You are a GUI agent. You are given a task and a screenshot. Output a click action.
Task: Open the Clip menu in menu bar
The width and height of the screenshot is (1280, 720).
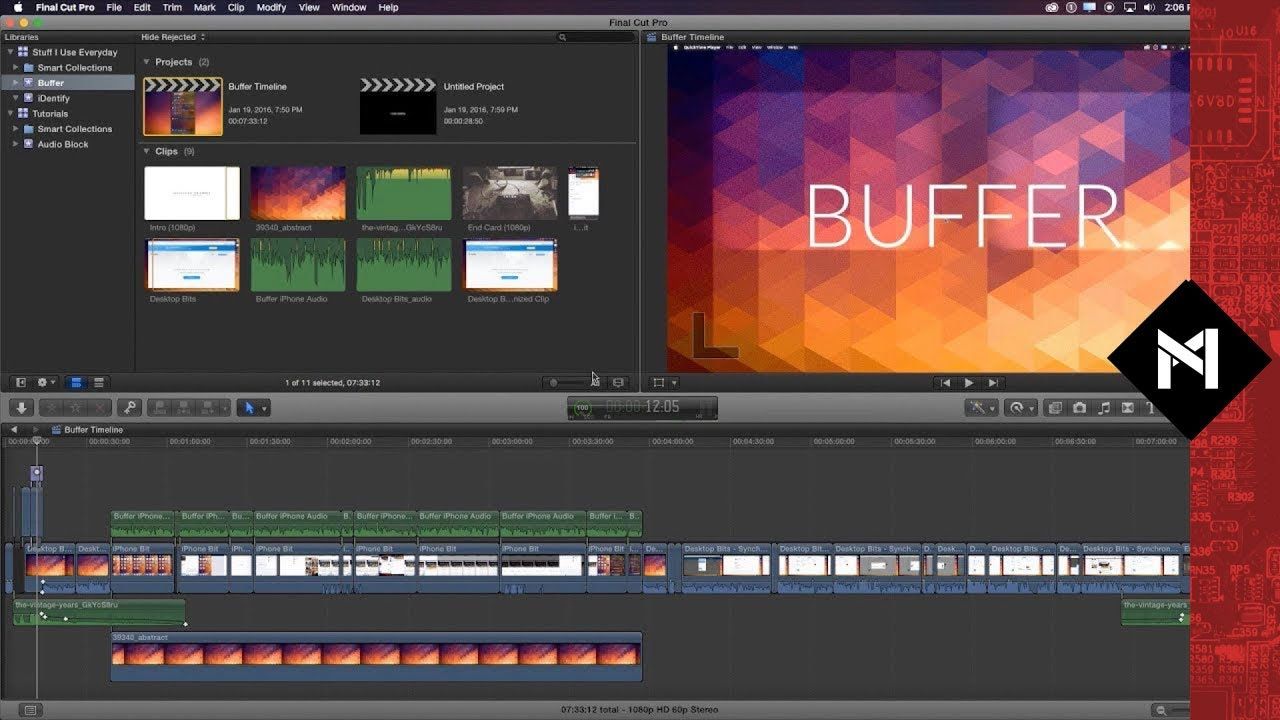235,7
